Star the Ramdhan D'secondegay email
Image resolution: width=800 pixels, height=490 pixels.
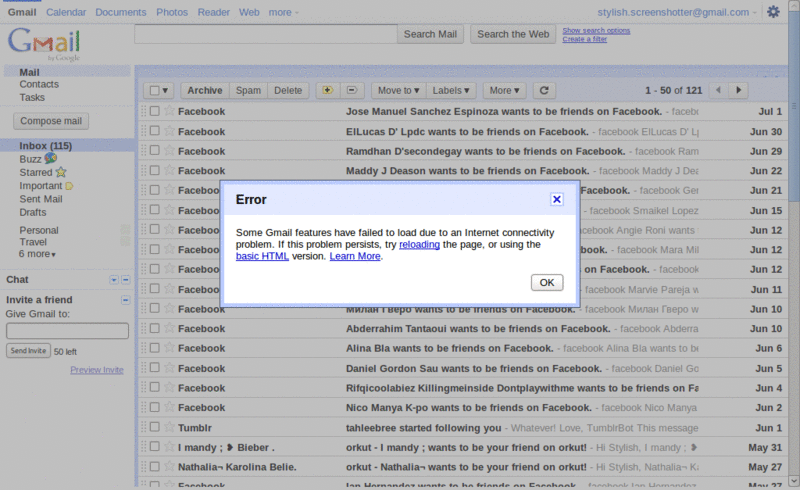tap(169, 151)
